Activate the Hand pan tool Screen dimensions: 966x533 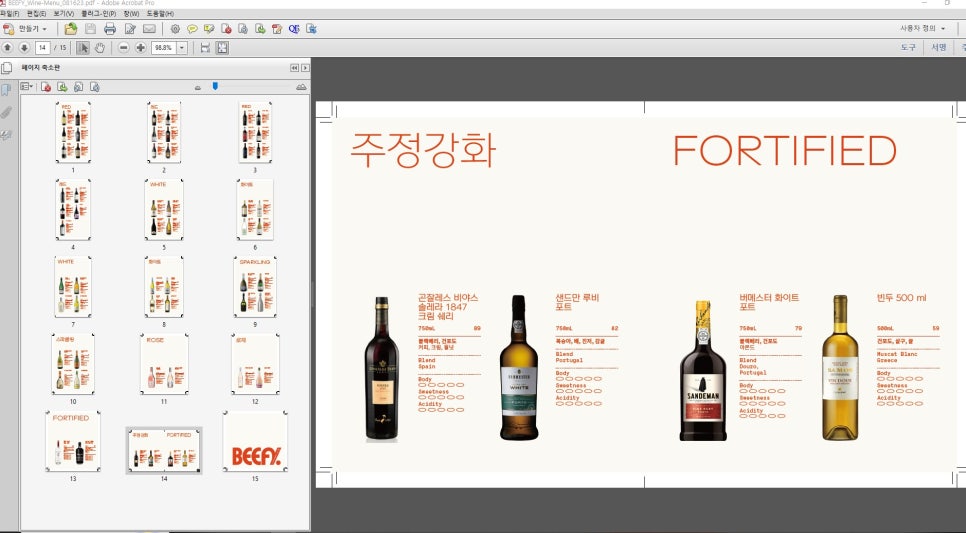point(100,47)
